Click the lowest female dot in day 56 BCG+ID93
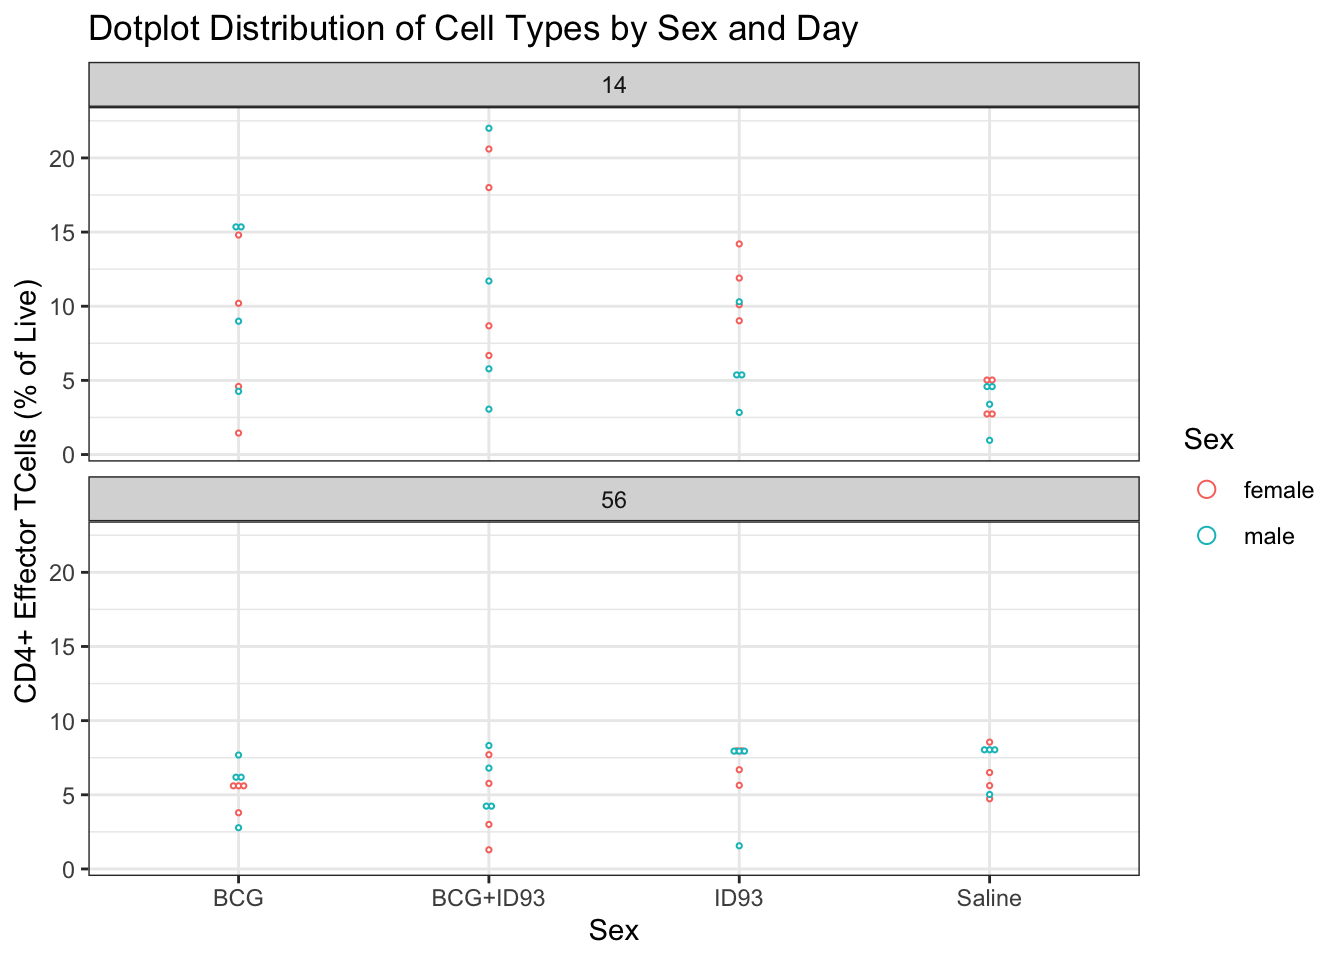1344x960 pixels. coord(489,850)
